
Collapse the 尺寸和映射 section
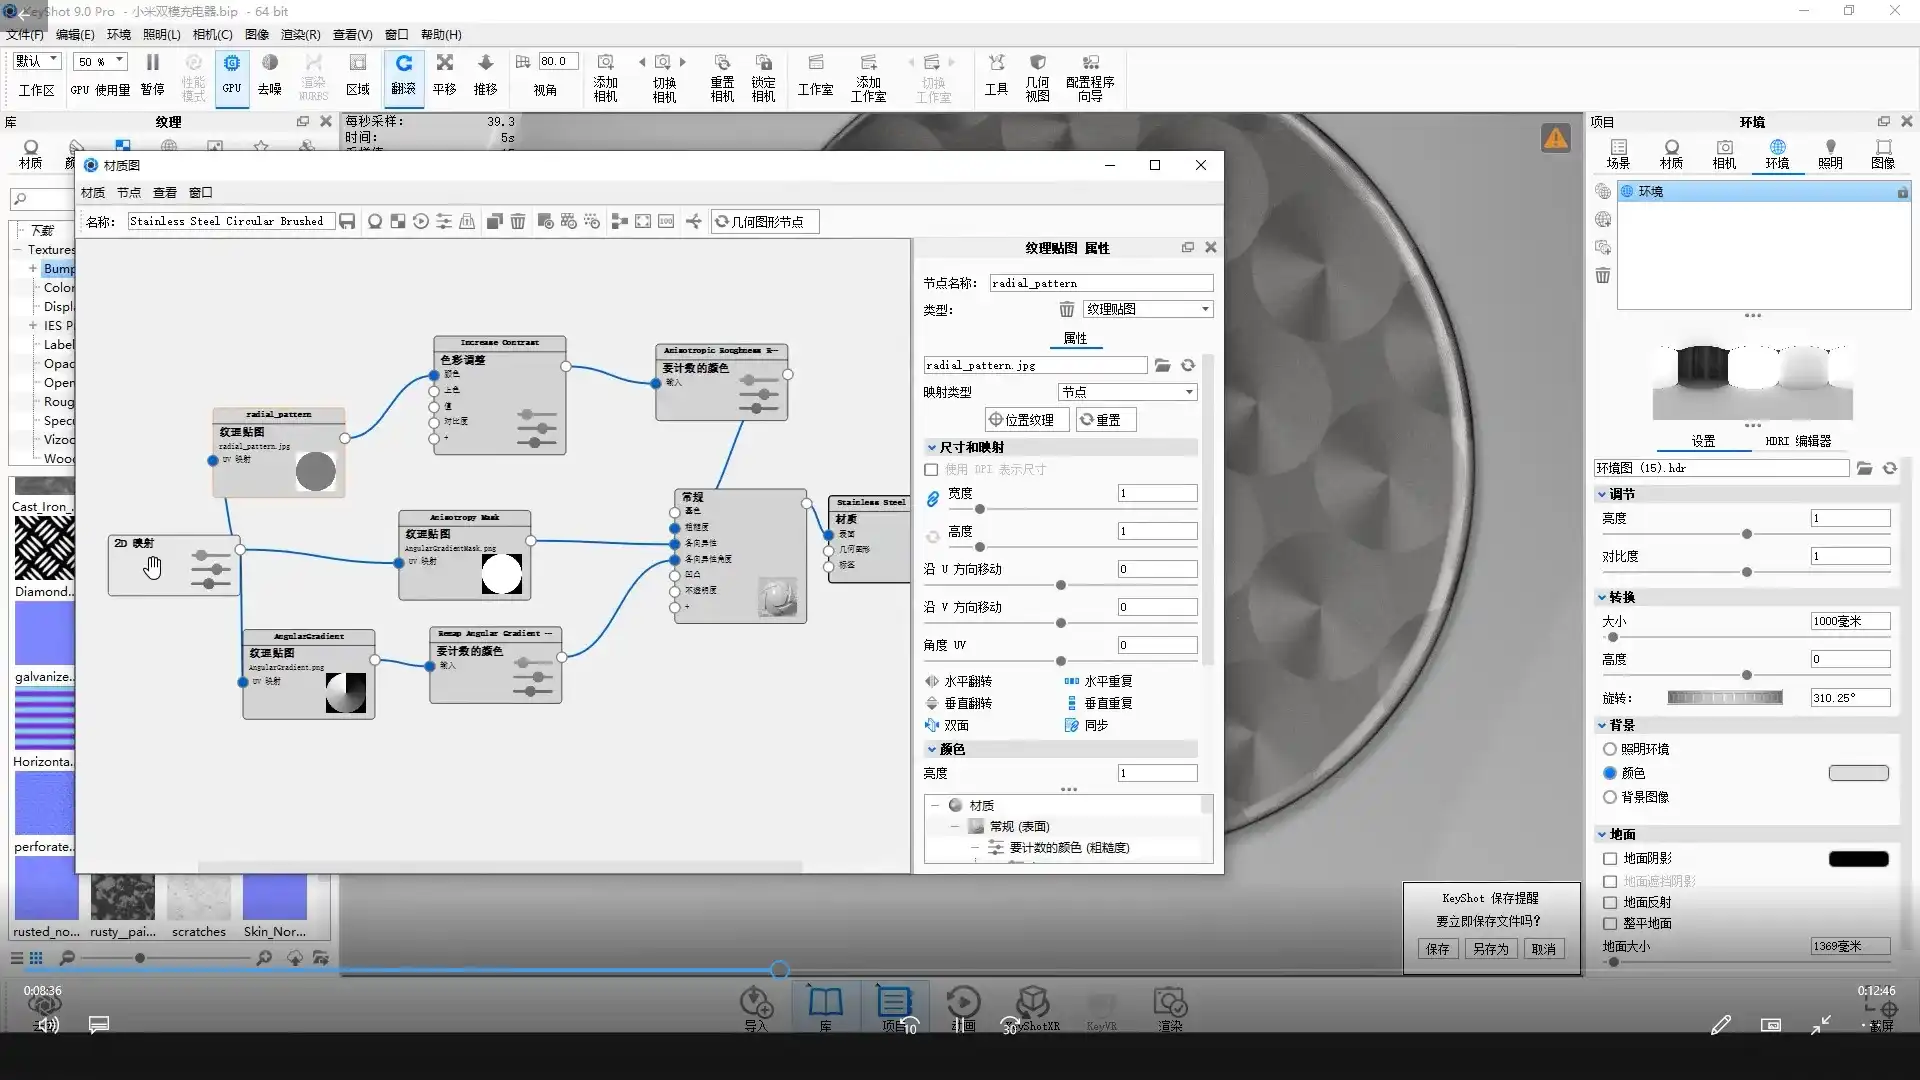[932, 448]
